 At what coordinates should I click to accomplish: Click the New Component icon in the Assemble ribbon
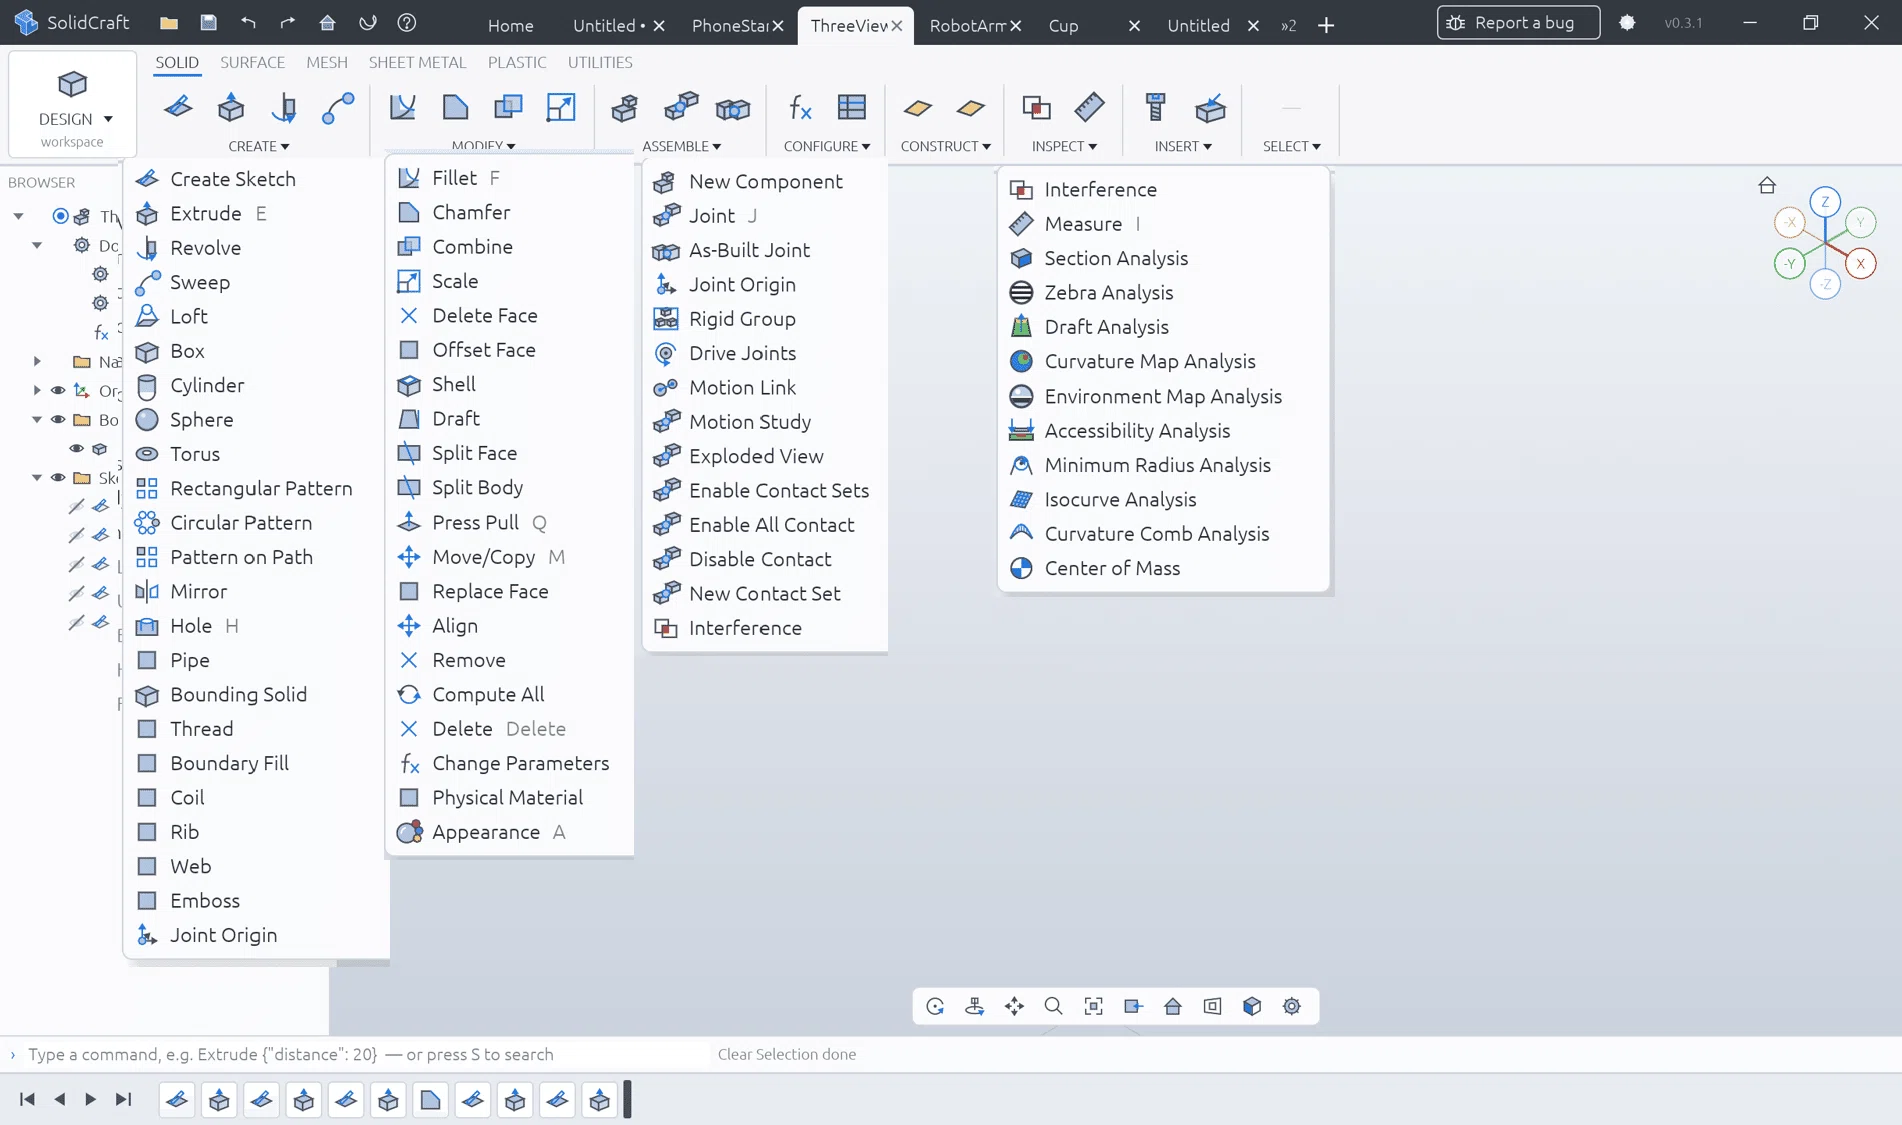click(624, 107)
